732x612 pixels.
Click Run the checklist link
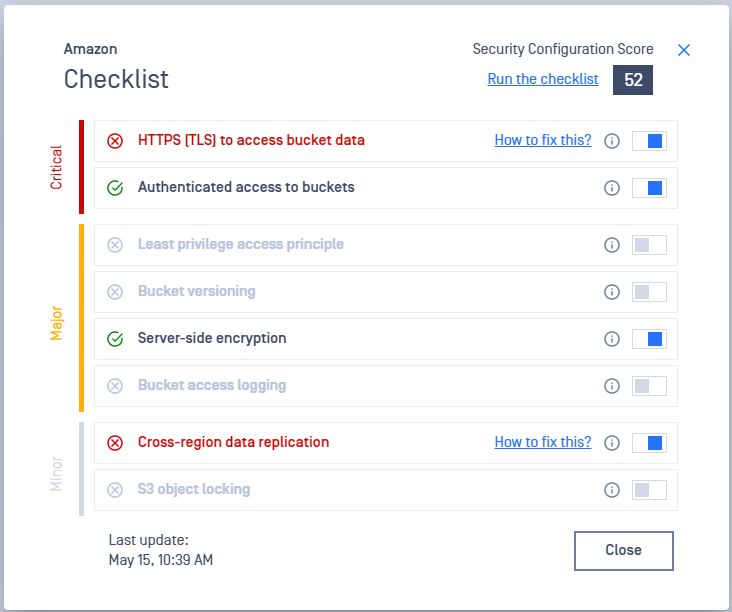tap(542, 79)
